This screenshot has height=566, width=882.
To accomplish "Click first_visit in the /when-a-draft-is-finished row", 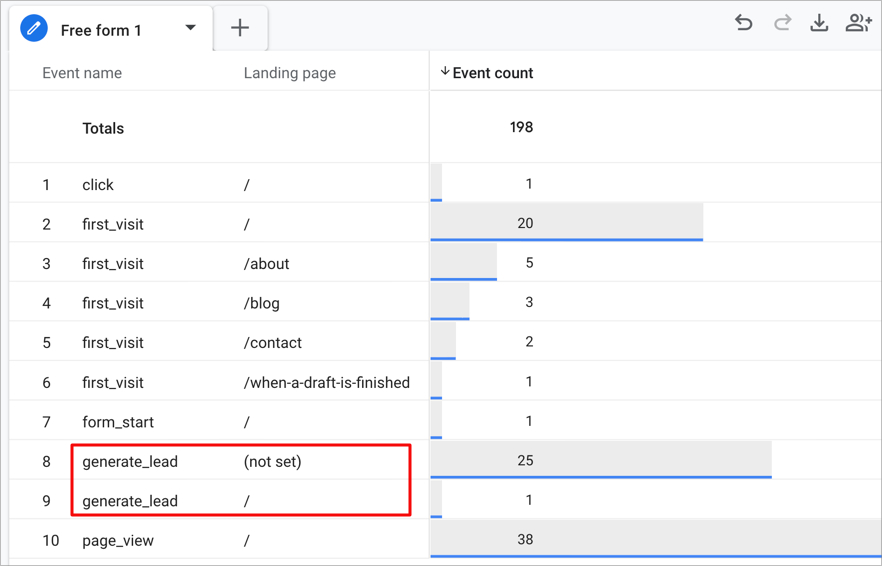I will [x=113, y=383].
